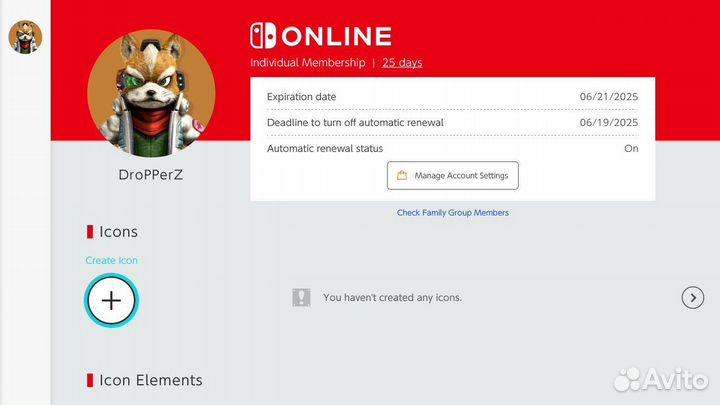Expand the icons list with the right arrow
The height and width of the screenshot is (405, 720).
(x=692, y=297)
